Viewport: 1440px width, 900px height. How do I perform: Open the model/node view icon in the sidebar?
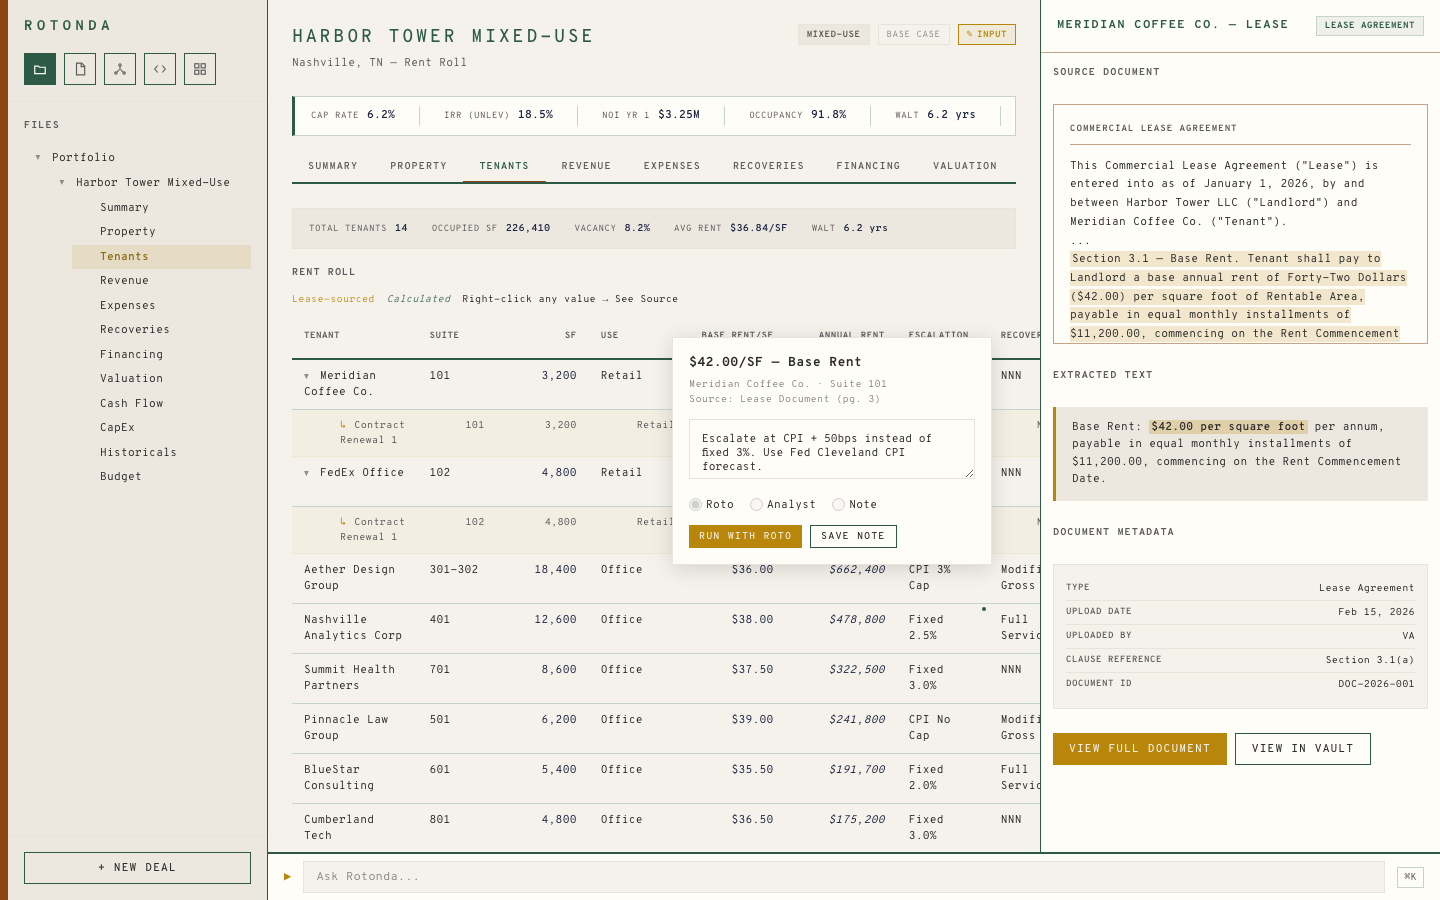coord(120,68)
